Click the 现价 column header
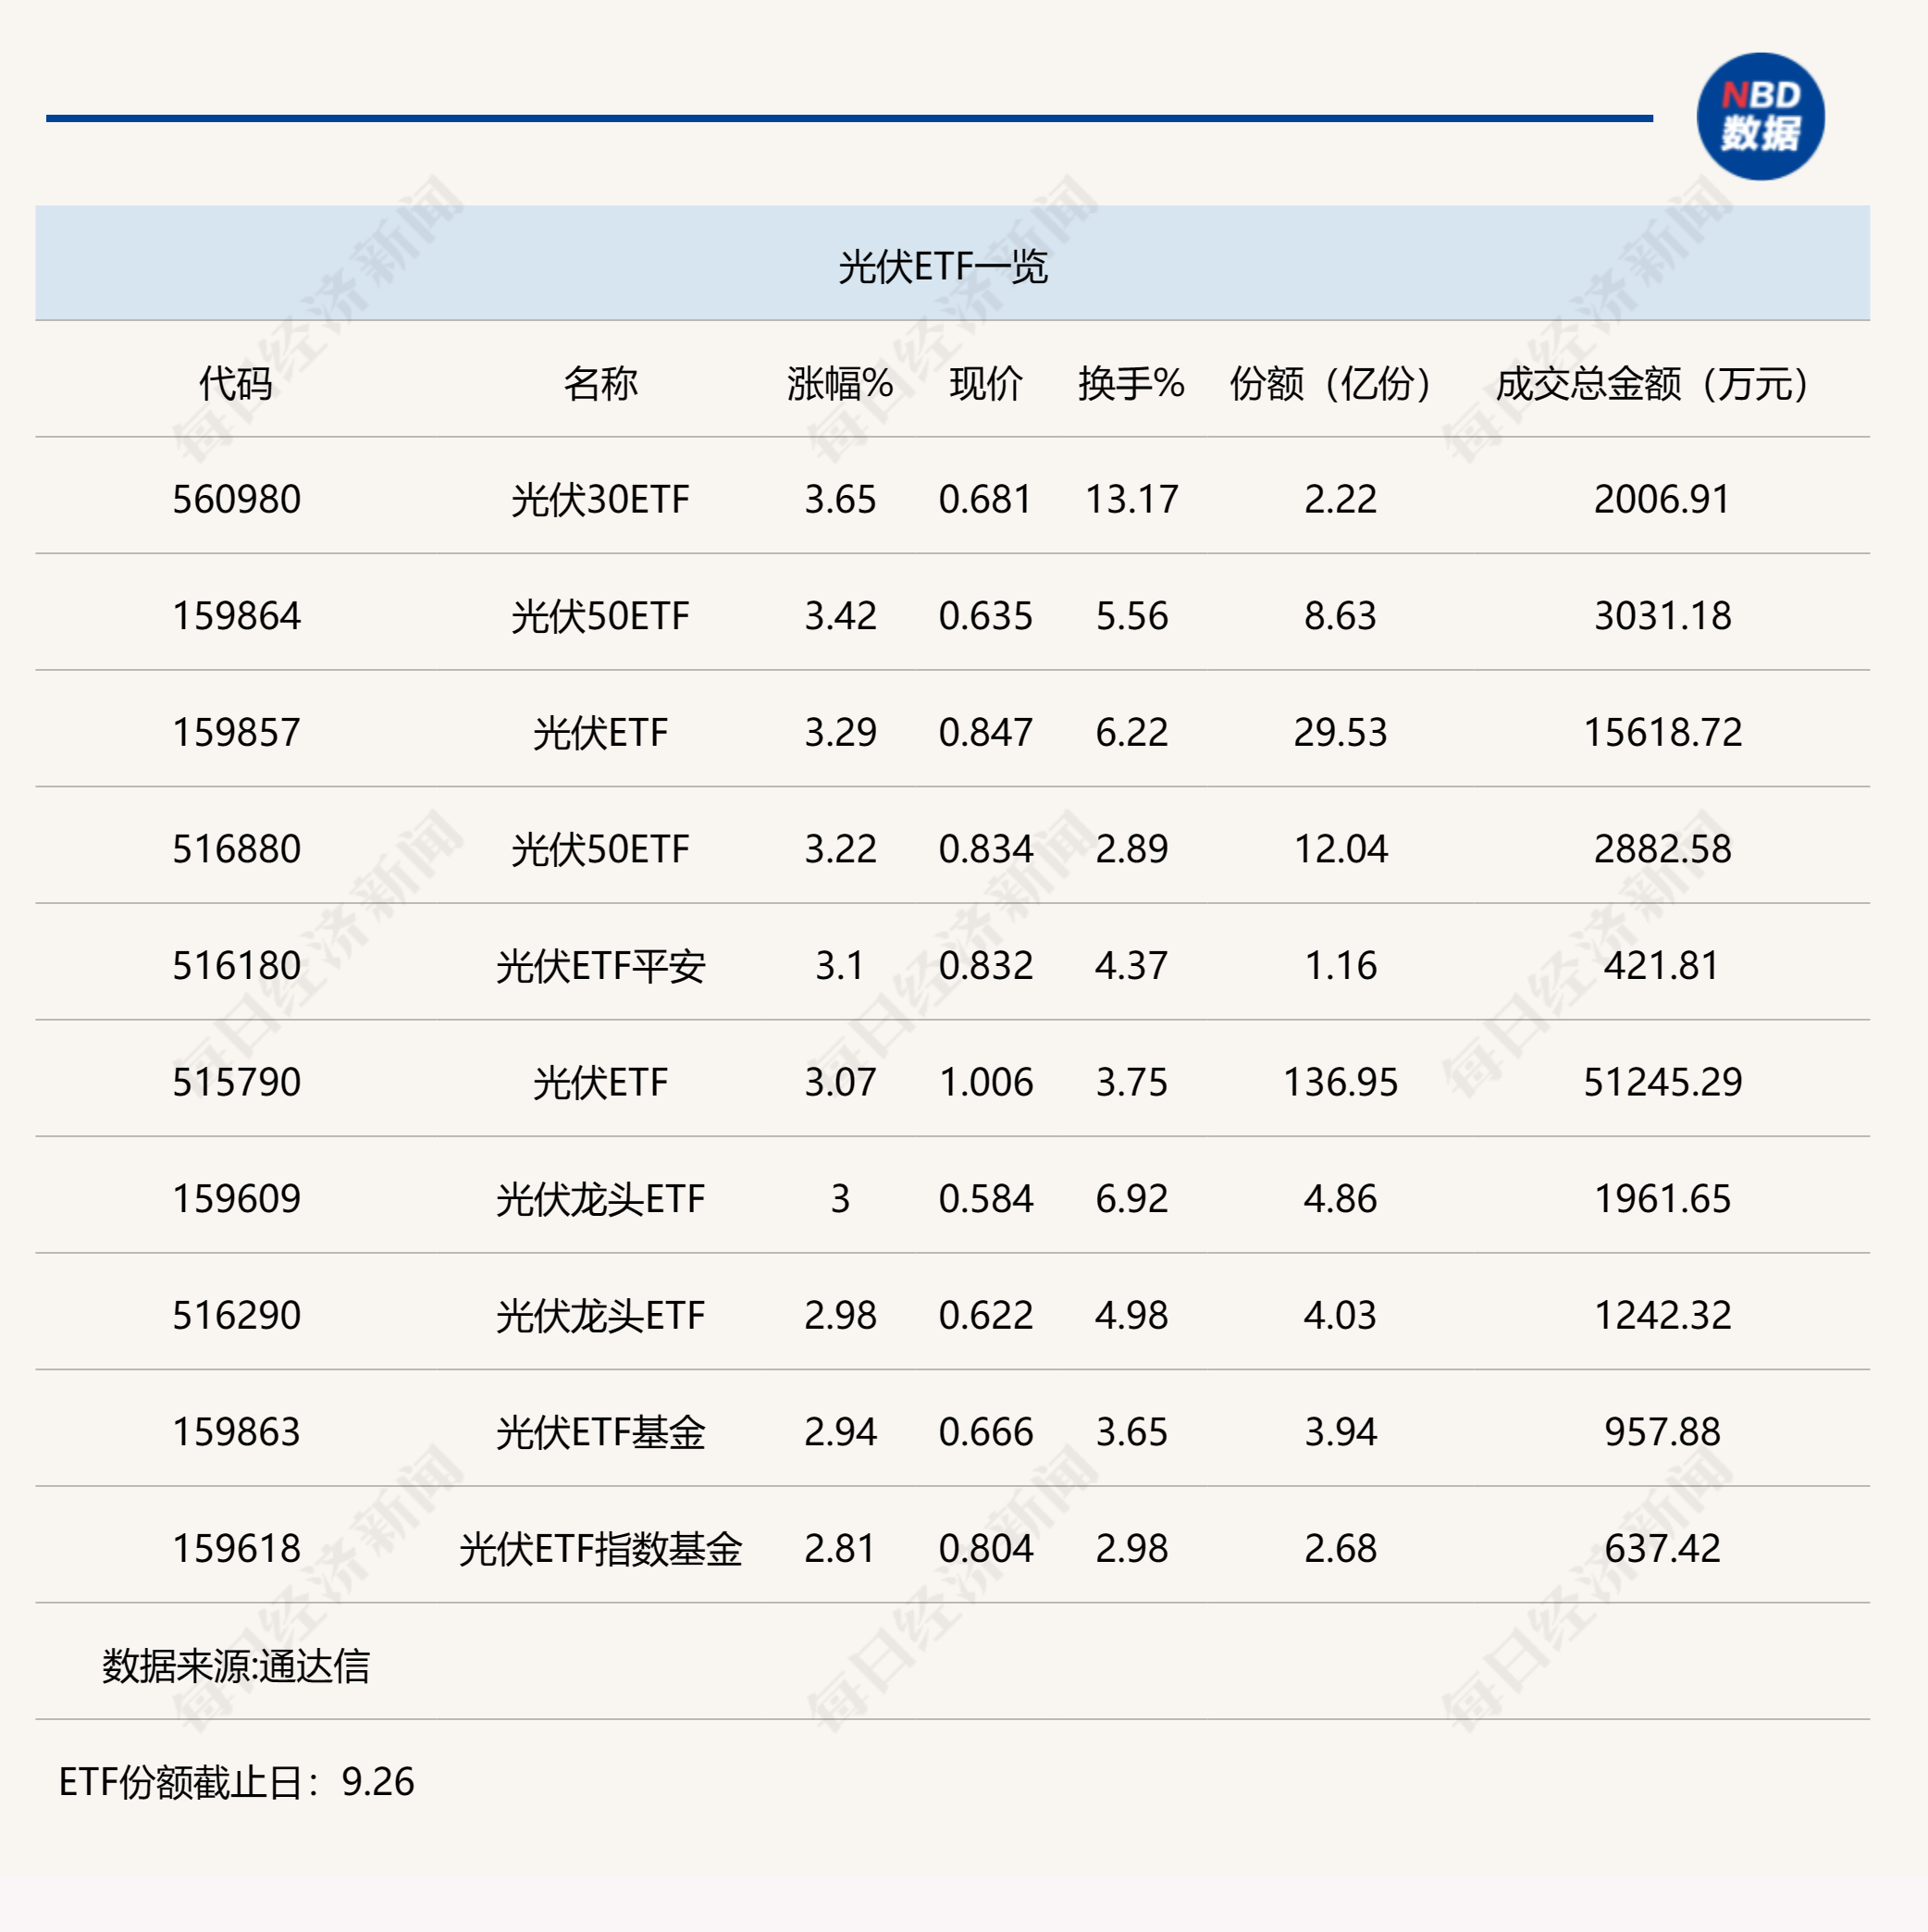Image resolution: width=1928 pixels, height=1932 pixels. pyautogui.click(x=985, y=383)
